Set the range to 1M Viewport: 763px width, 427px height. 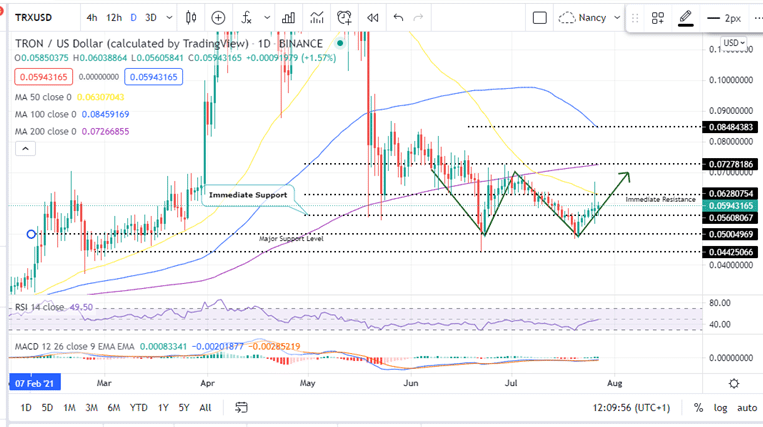tap(70, 408)
